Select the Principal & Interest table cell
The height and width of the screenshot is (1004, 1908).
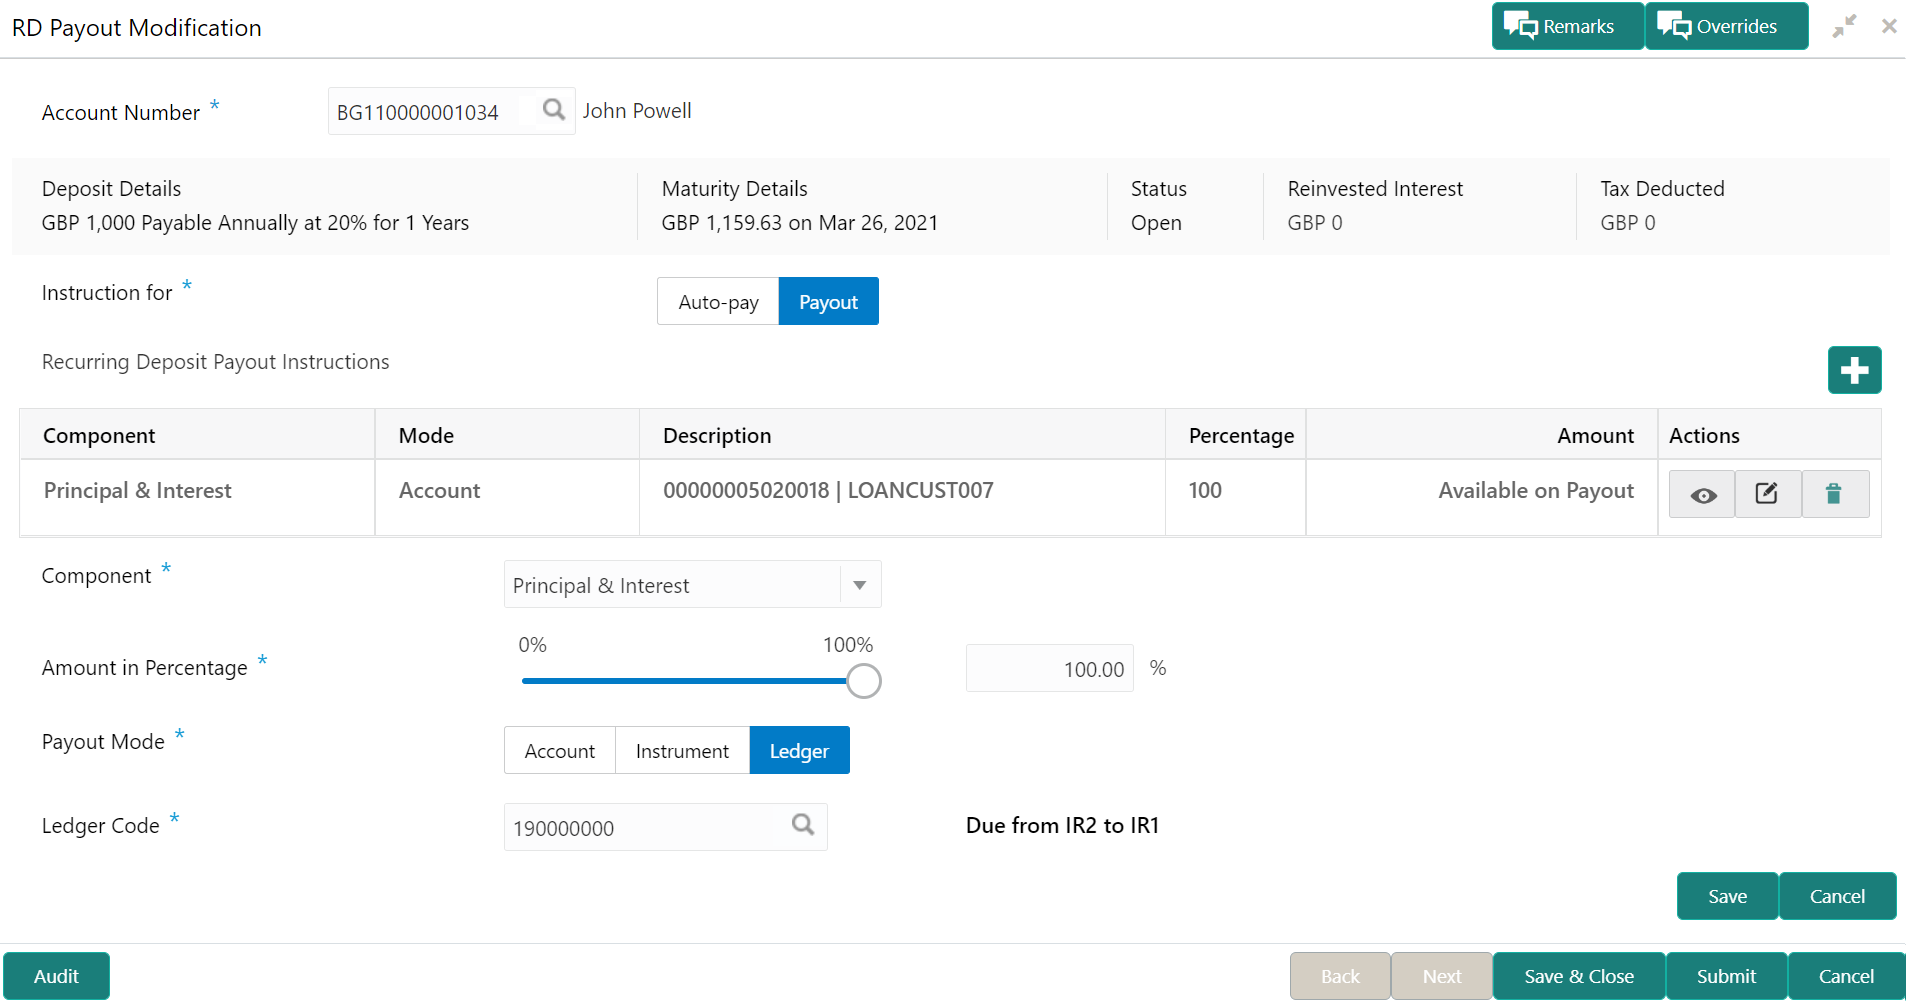point(197,497)
